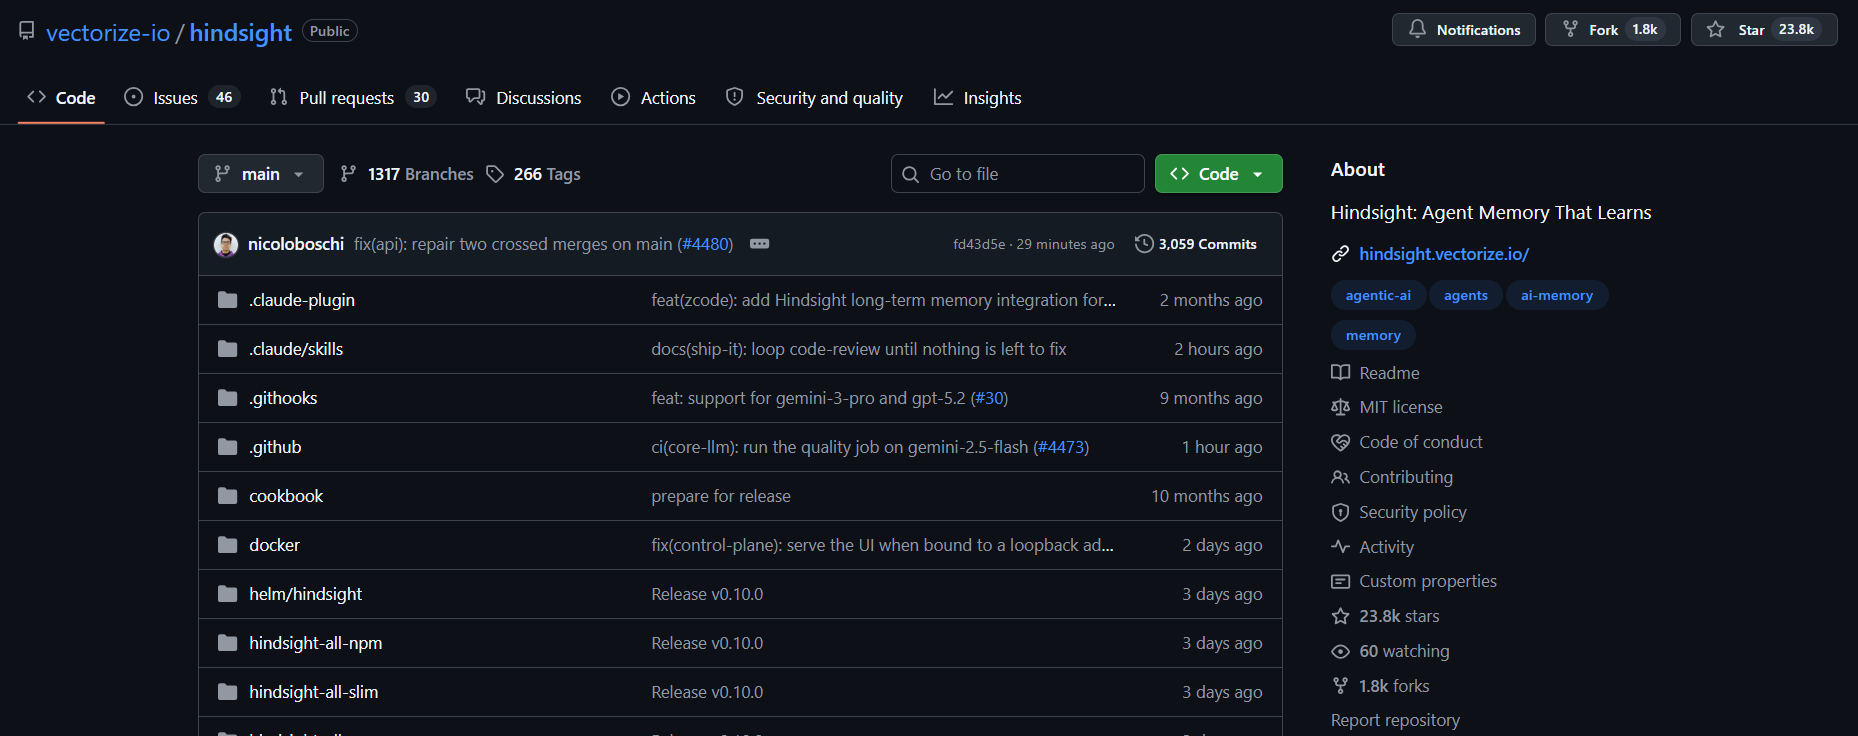Open the Issues tab
Image resolution: width=1858 pixels, height=736 pixels.
coord(181,98)
